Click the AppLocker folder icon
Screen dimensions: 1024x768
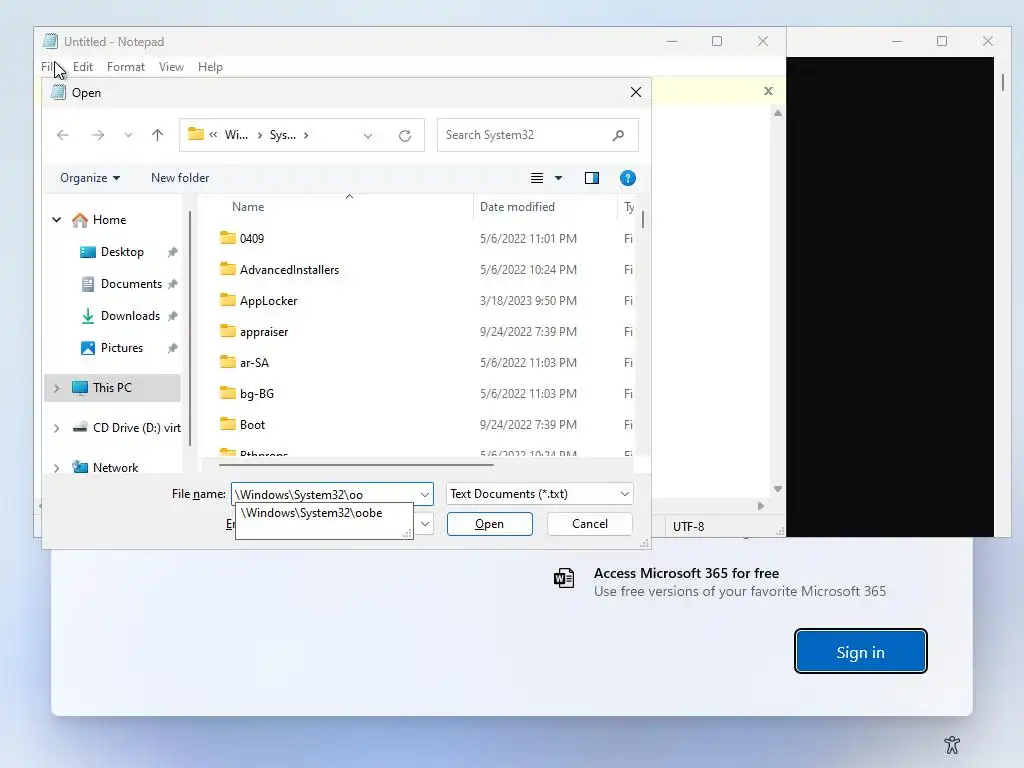point(227,300)
